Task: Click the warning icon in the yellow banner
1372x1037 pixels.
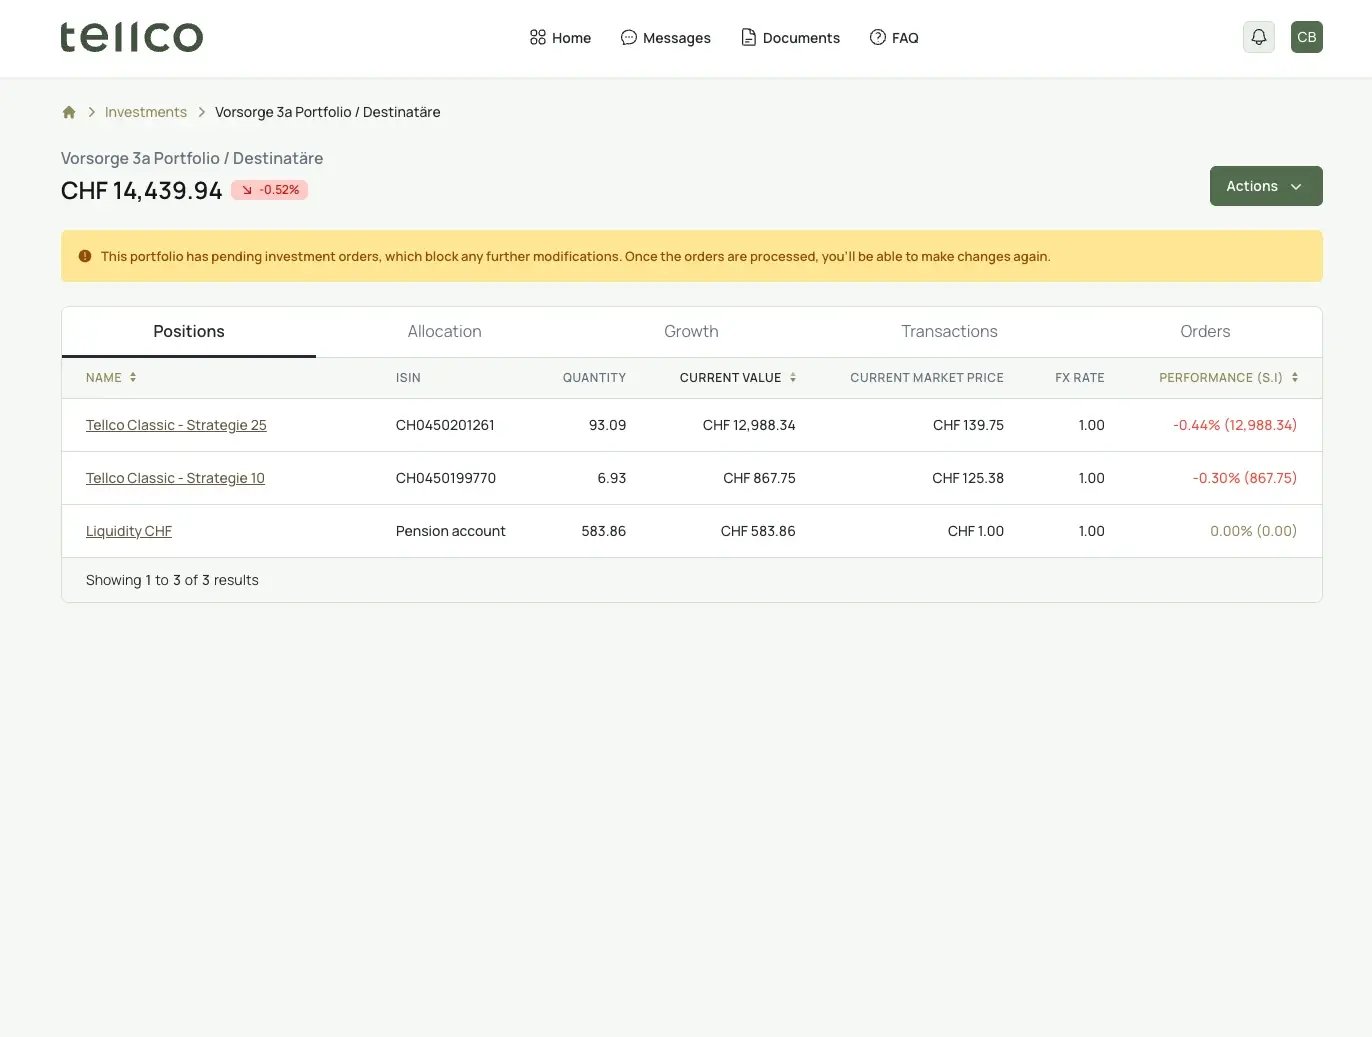Action: click(85, 256)
